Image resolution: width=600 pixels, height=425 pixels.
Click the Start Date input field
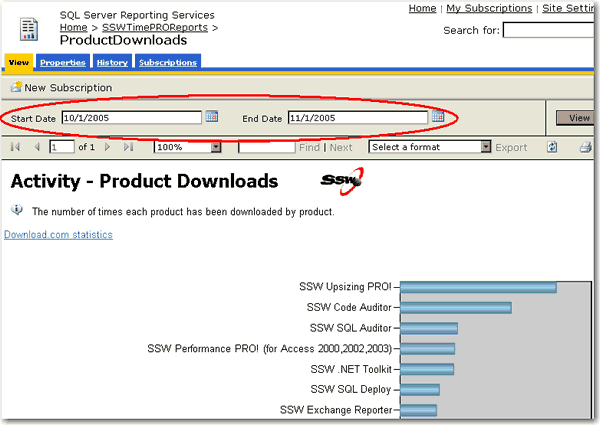(131, 118)
